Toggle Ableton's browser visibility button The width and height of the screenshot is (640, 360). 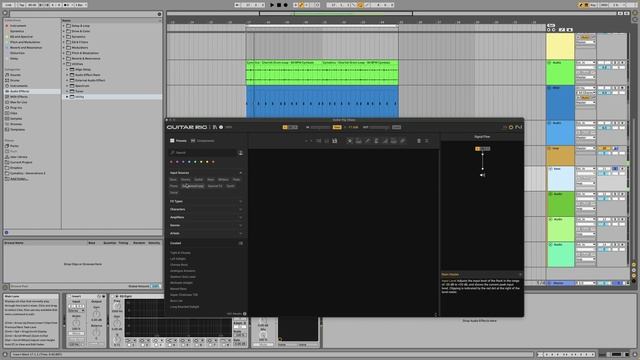(5, 13)
